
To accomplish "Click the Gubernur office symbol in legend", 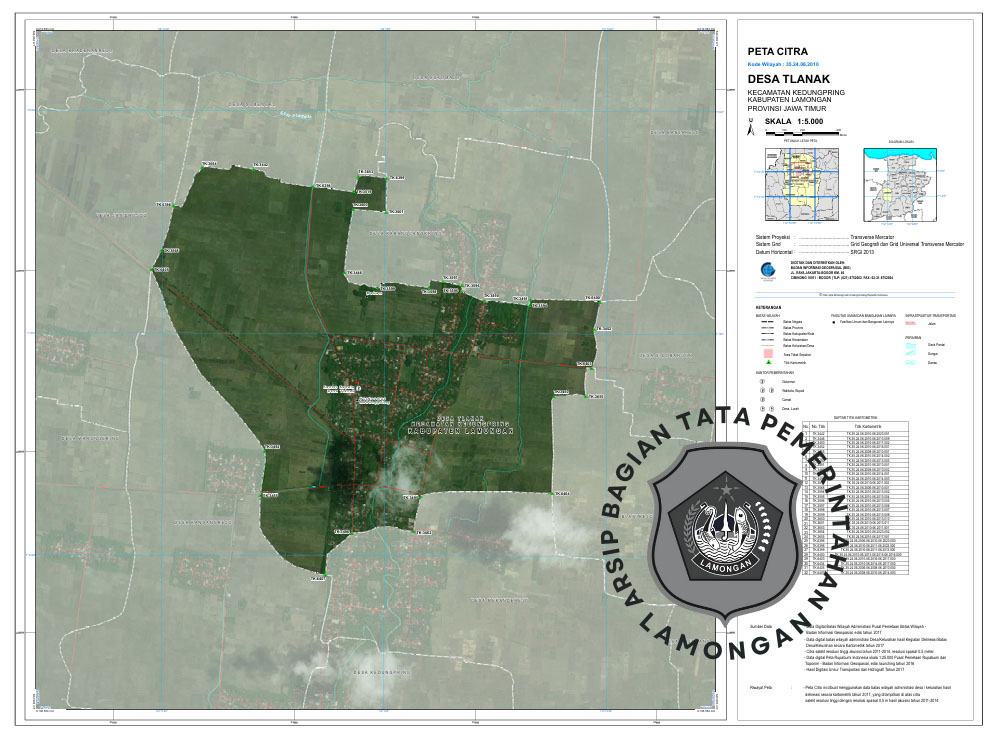I will pos(762,381).
